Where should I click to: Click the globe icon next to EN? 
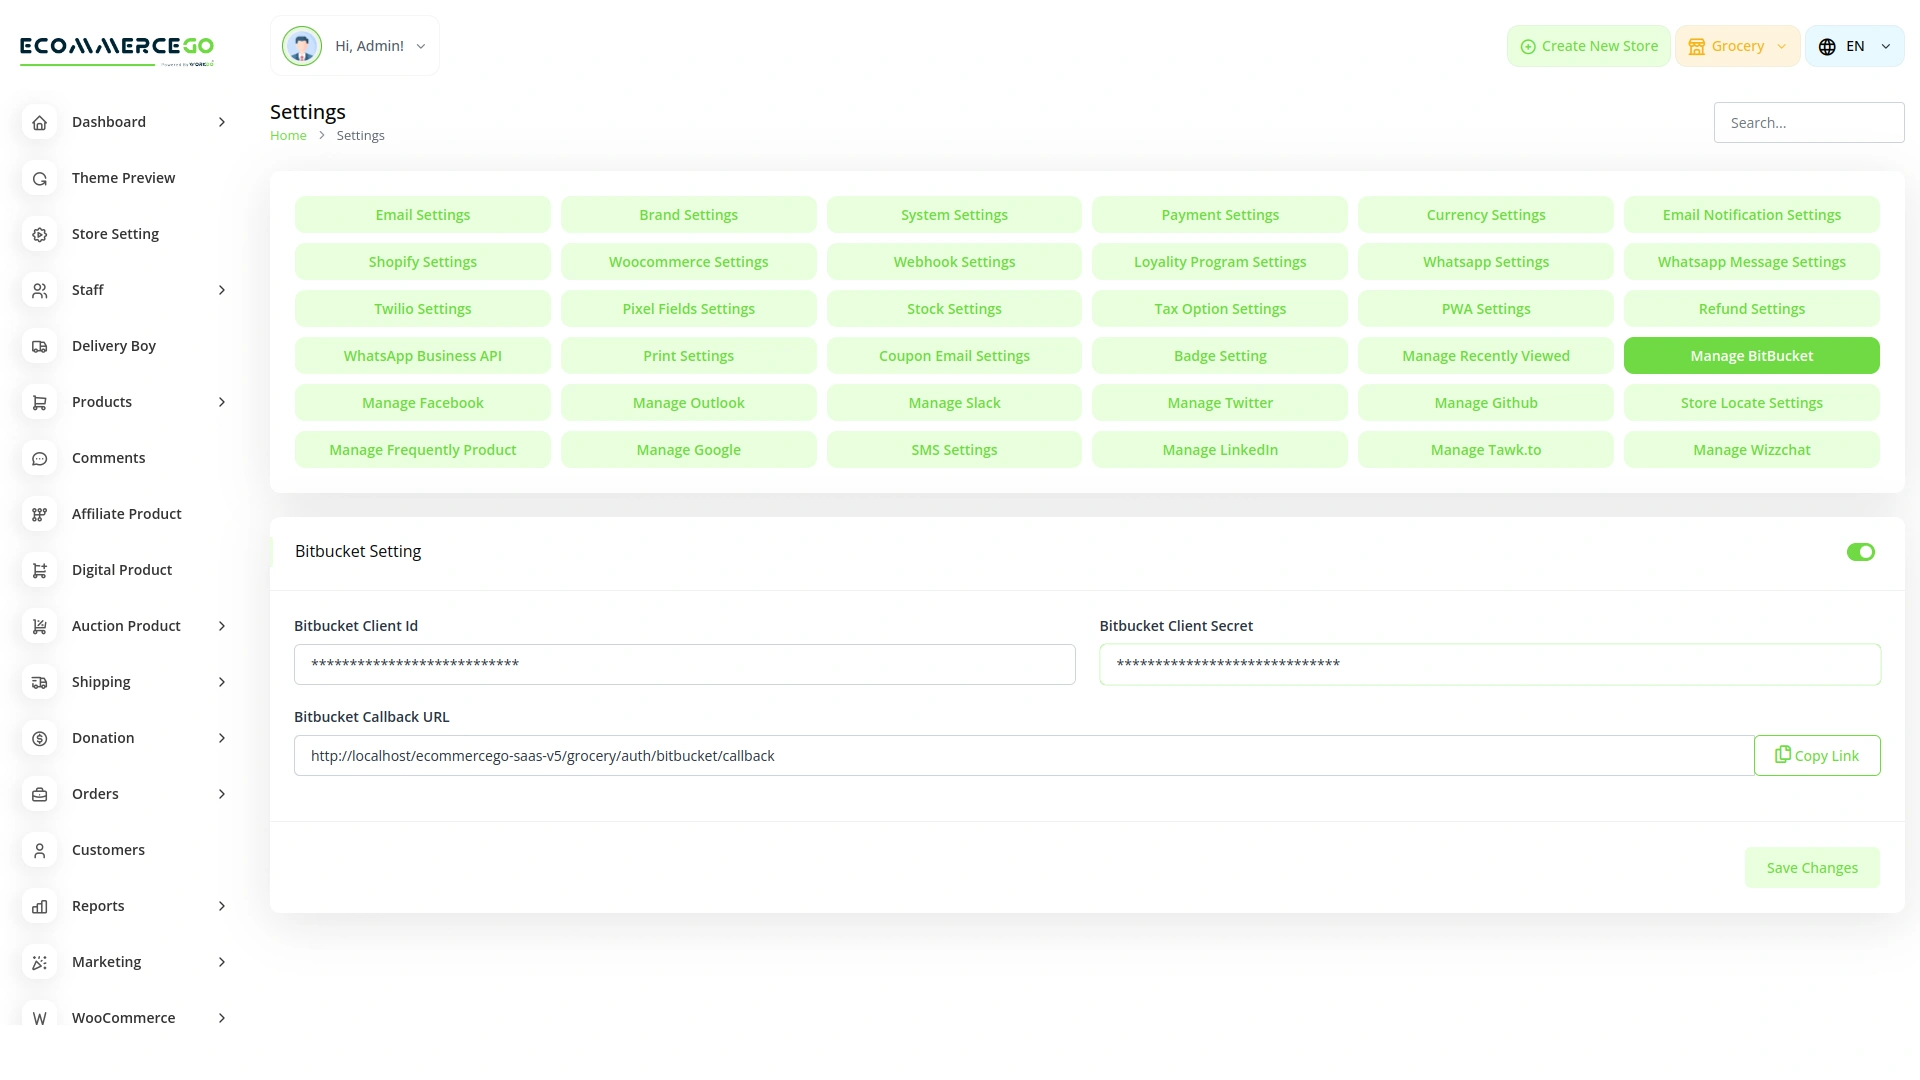pos(1825,46)
